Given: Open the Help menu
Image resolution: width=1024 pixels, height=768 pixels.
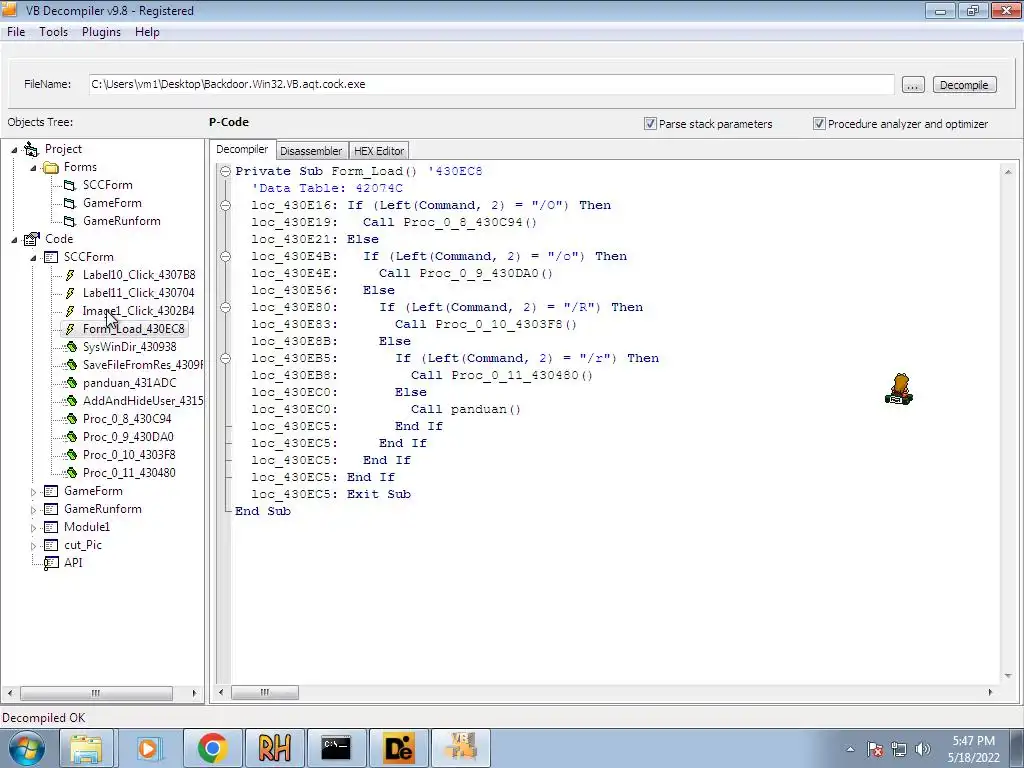Looking at the screenshot, I should pyautogui.click(x=147, y=32).
